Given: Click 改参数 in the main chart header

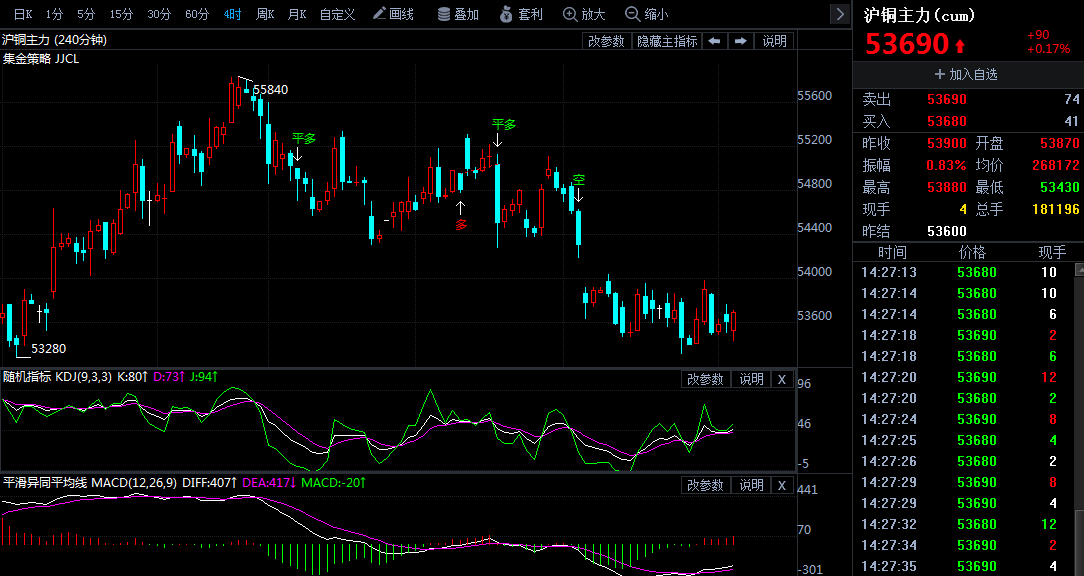Looking at the screenshot, I should pos(606,41).
